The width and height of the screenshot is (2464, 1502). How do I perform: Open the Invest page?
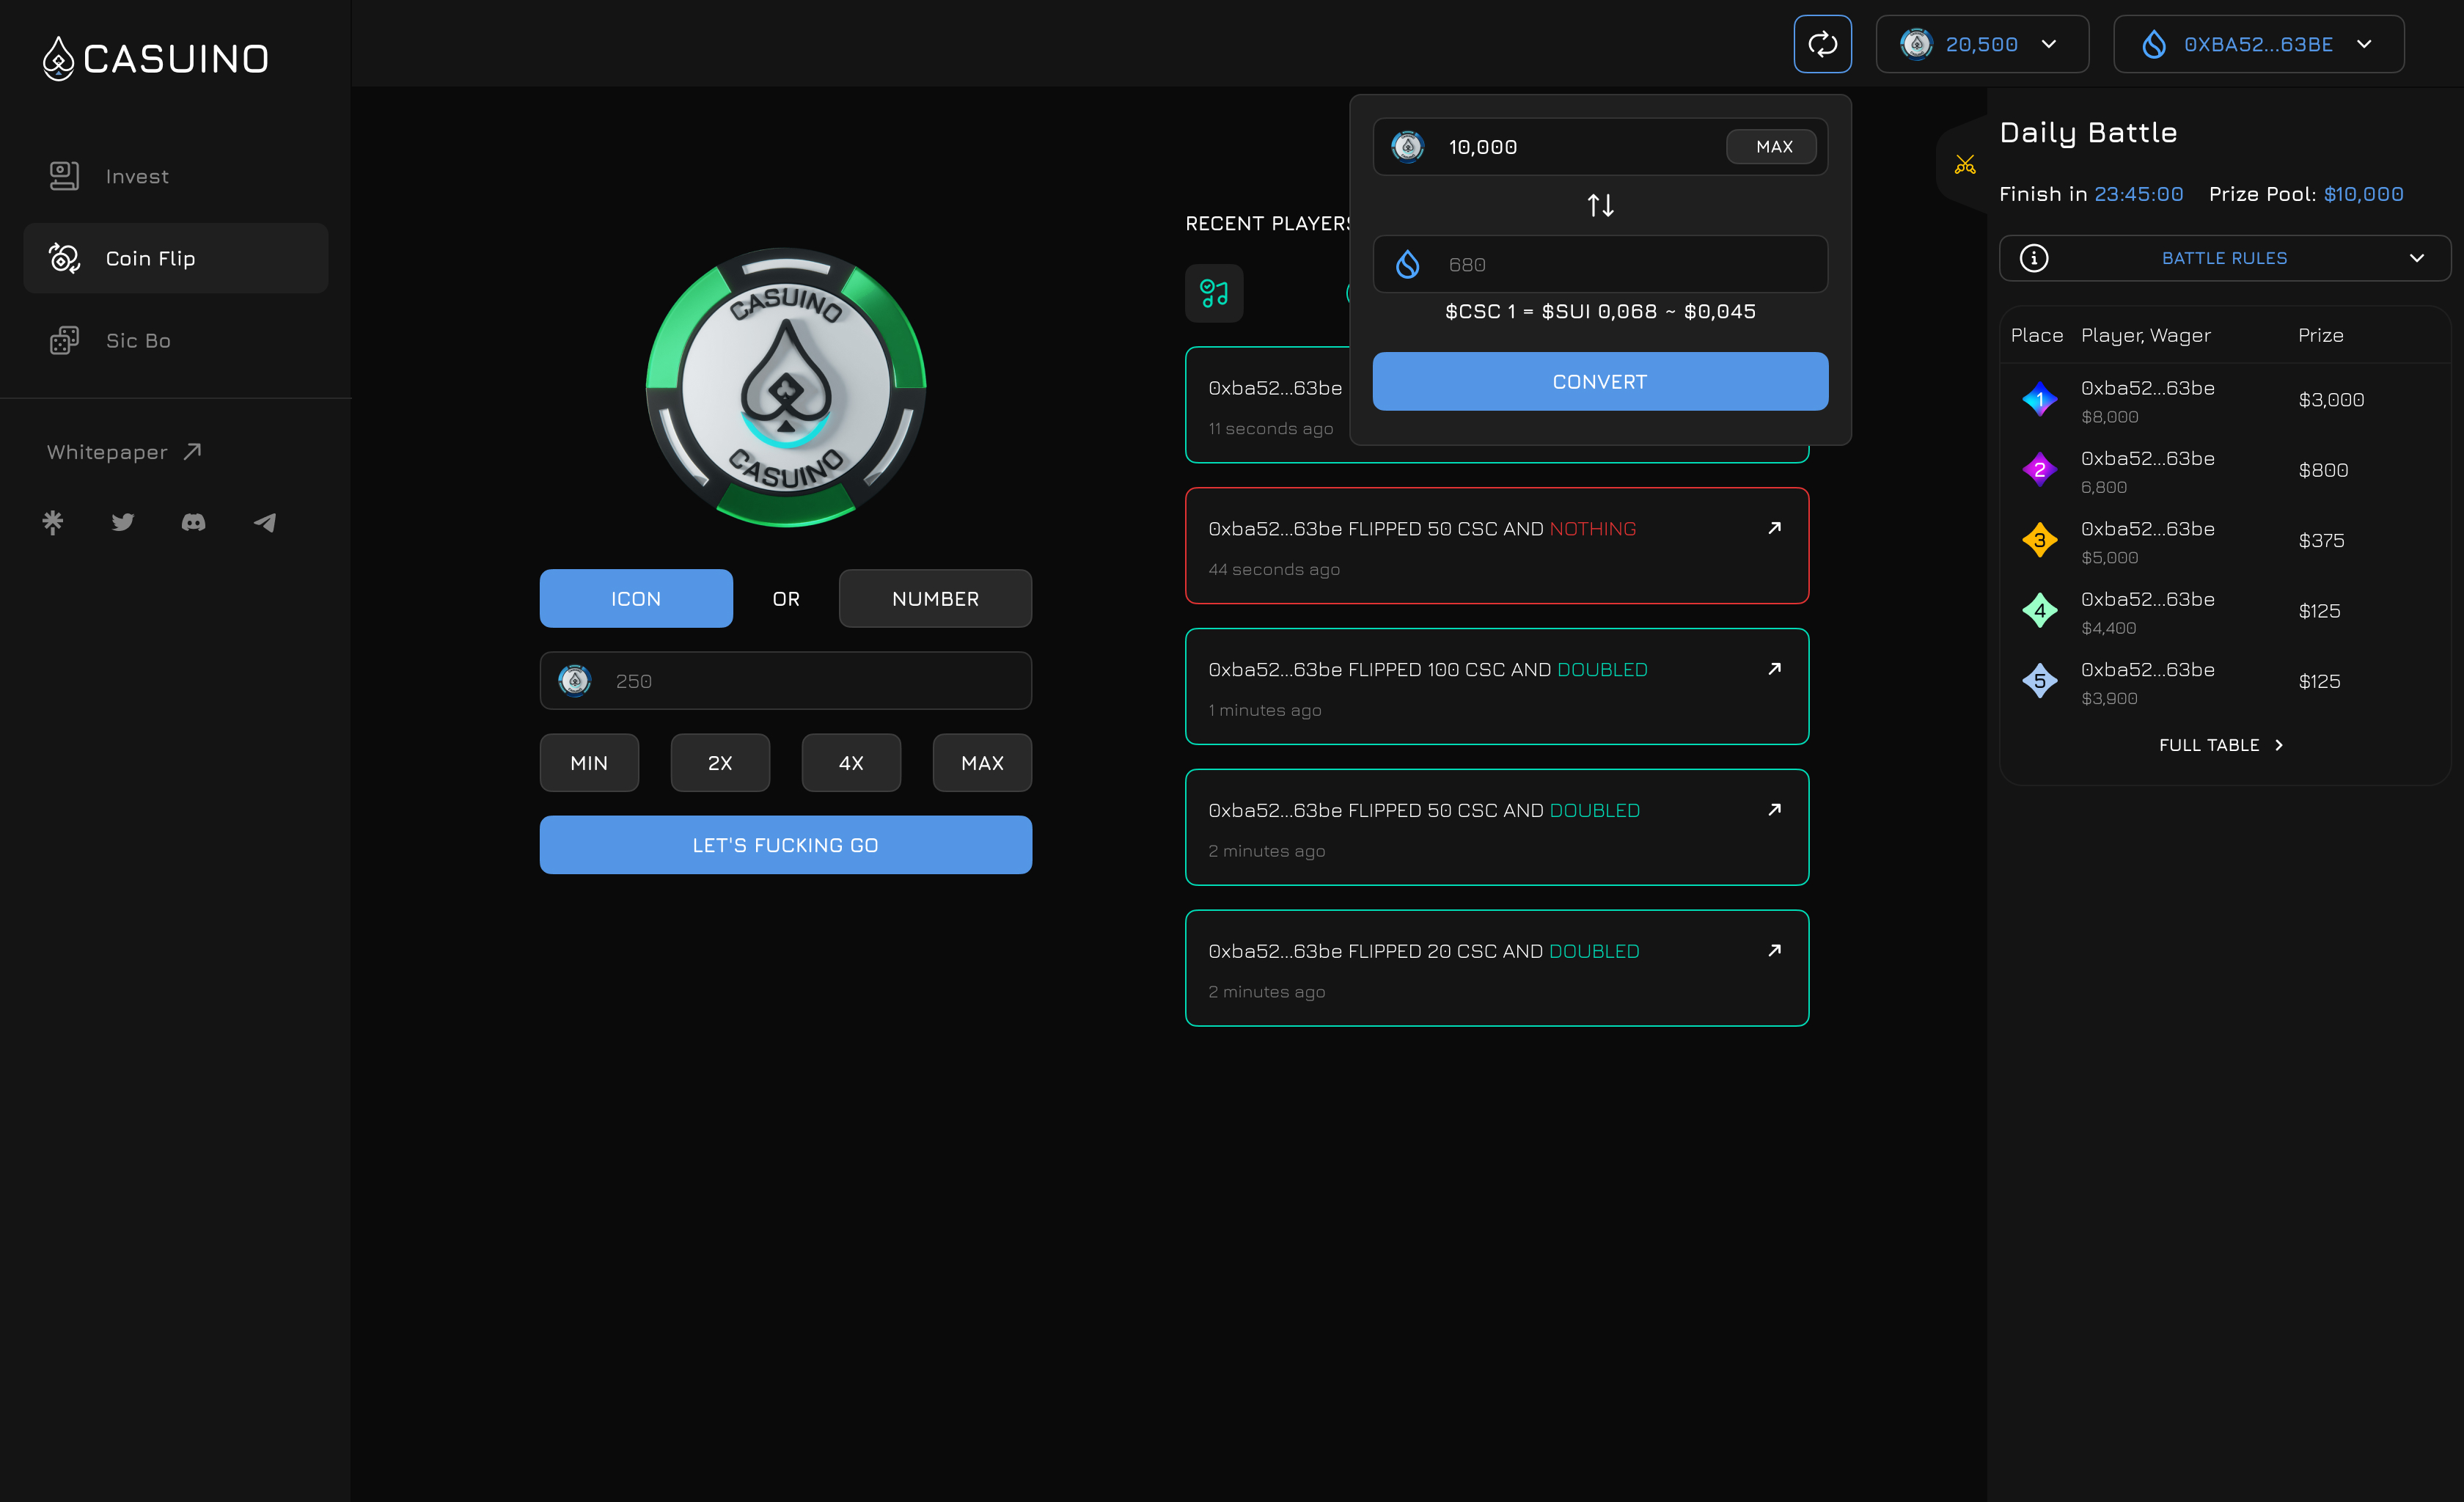tap(137, 176)
